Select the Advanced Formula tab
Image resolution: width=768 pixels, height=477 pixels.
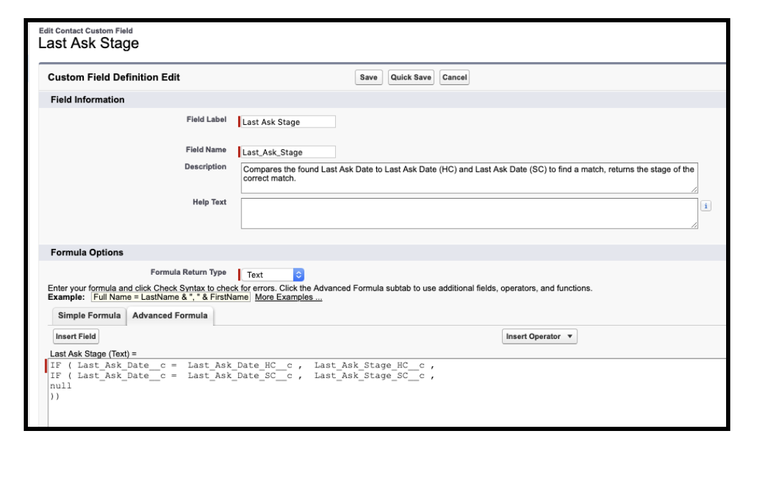170,316
